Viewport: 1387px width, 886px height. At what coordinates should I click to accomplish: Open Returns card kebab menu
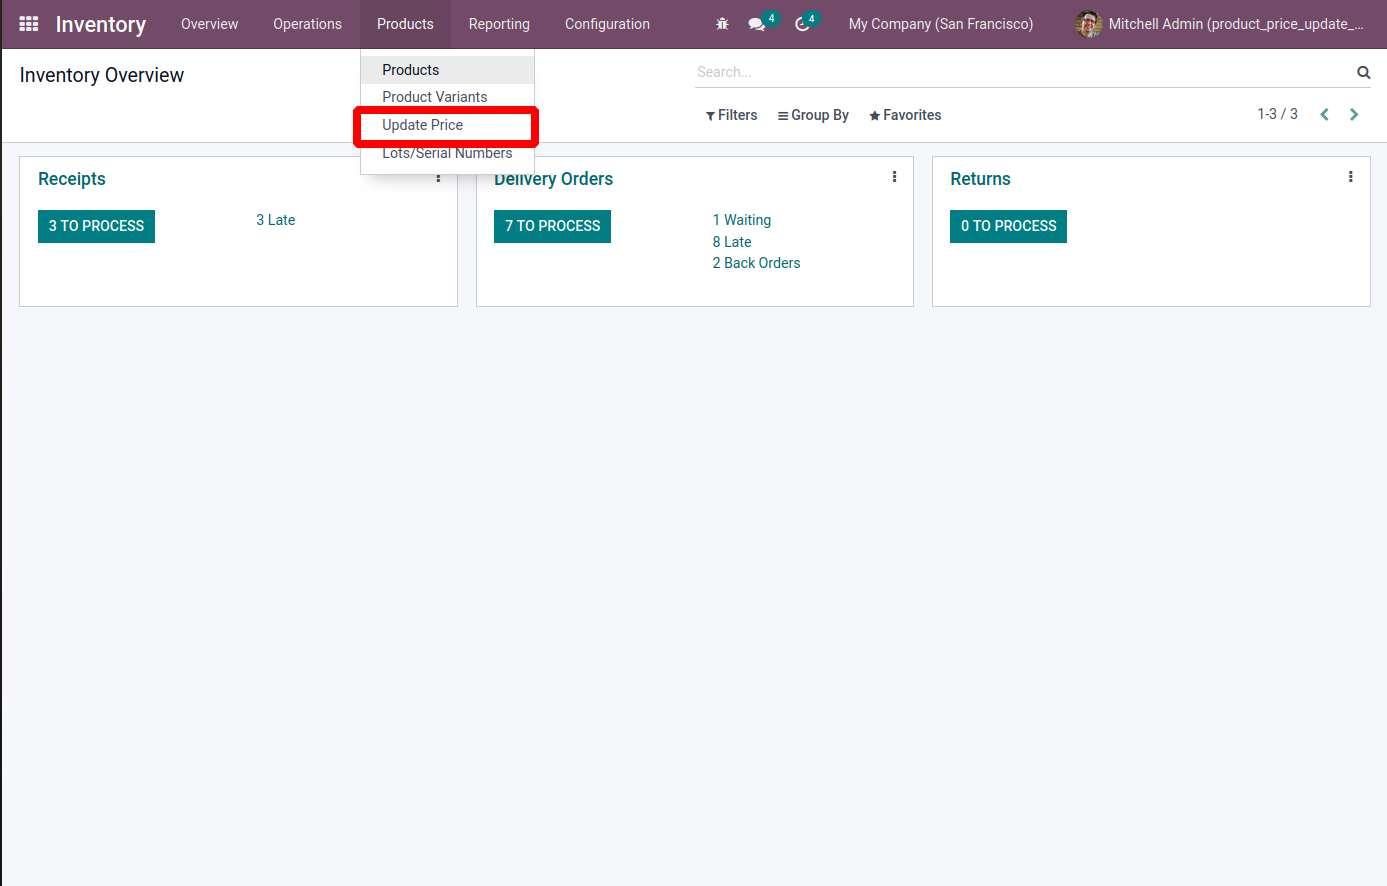pos(1350,177)
